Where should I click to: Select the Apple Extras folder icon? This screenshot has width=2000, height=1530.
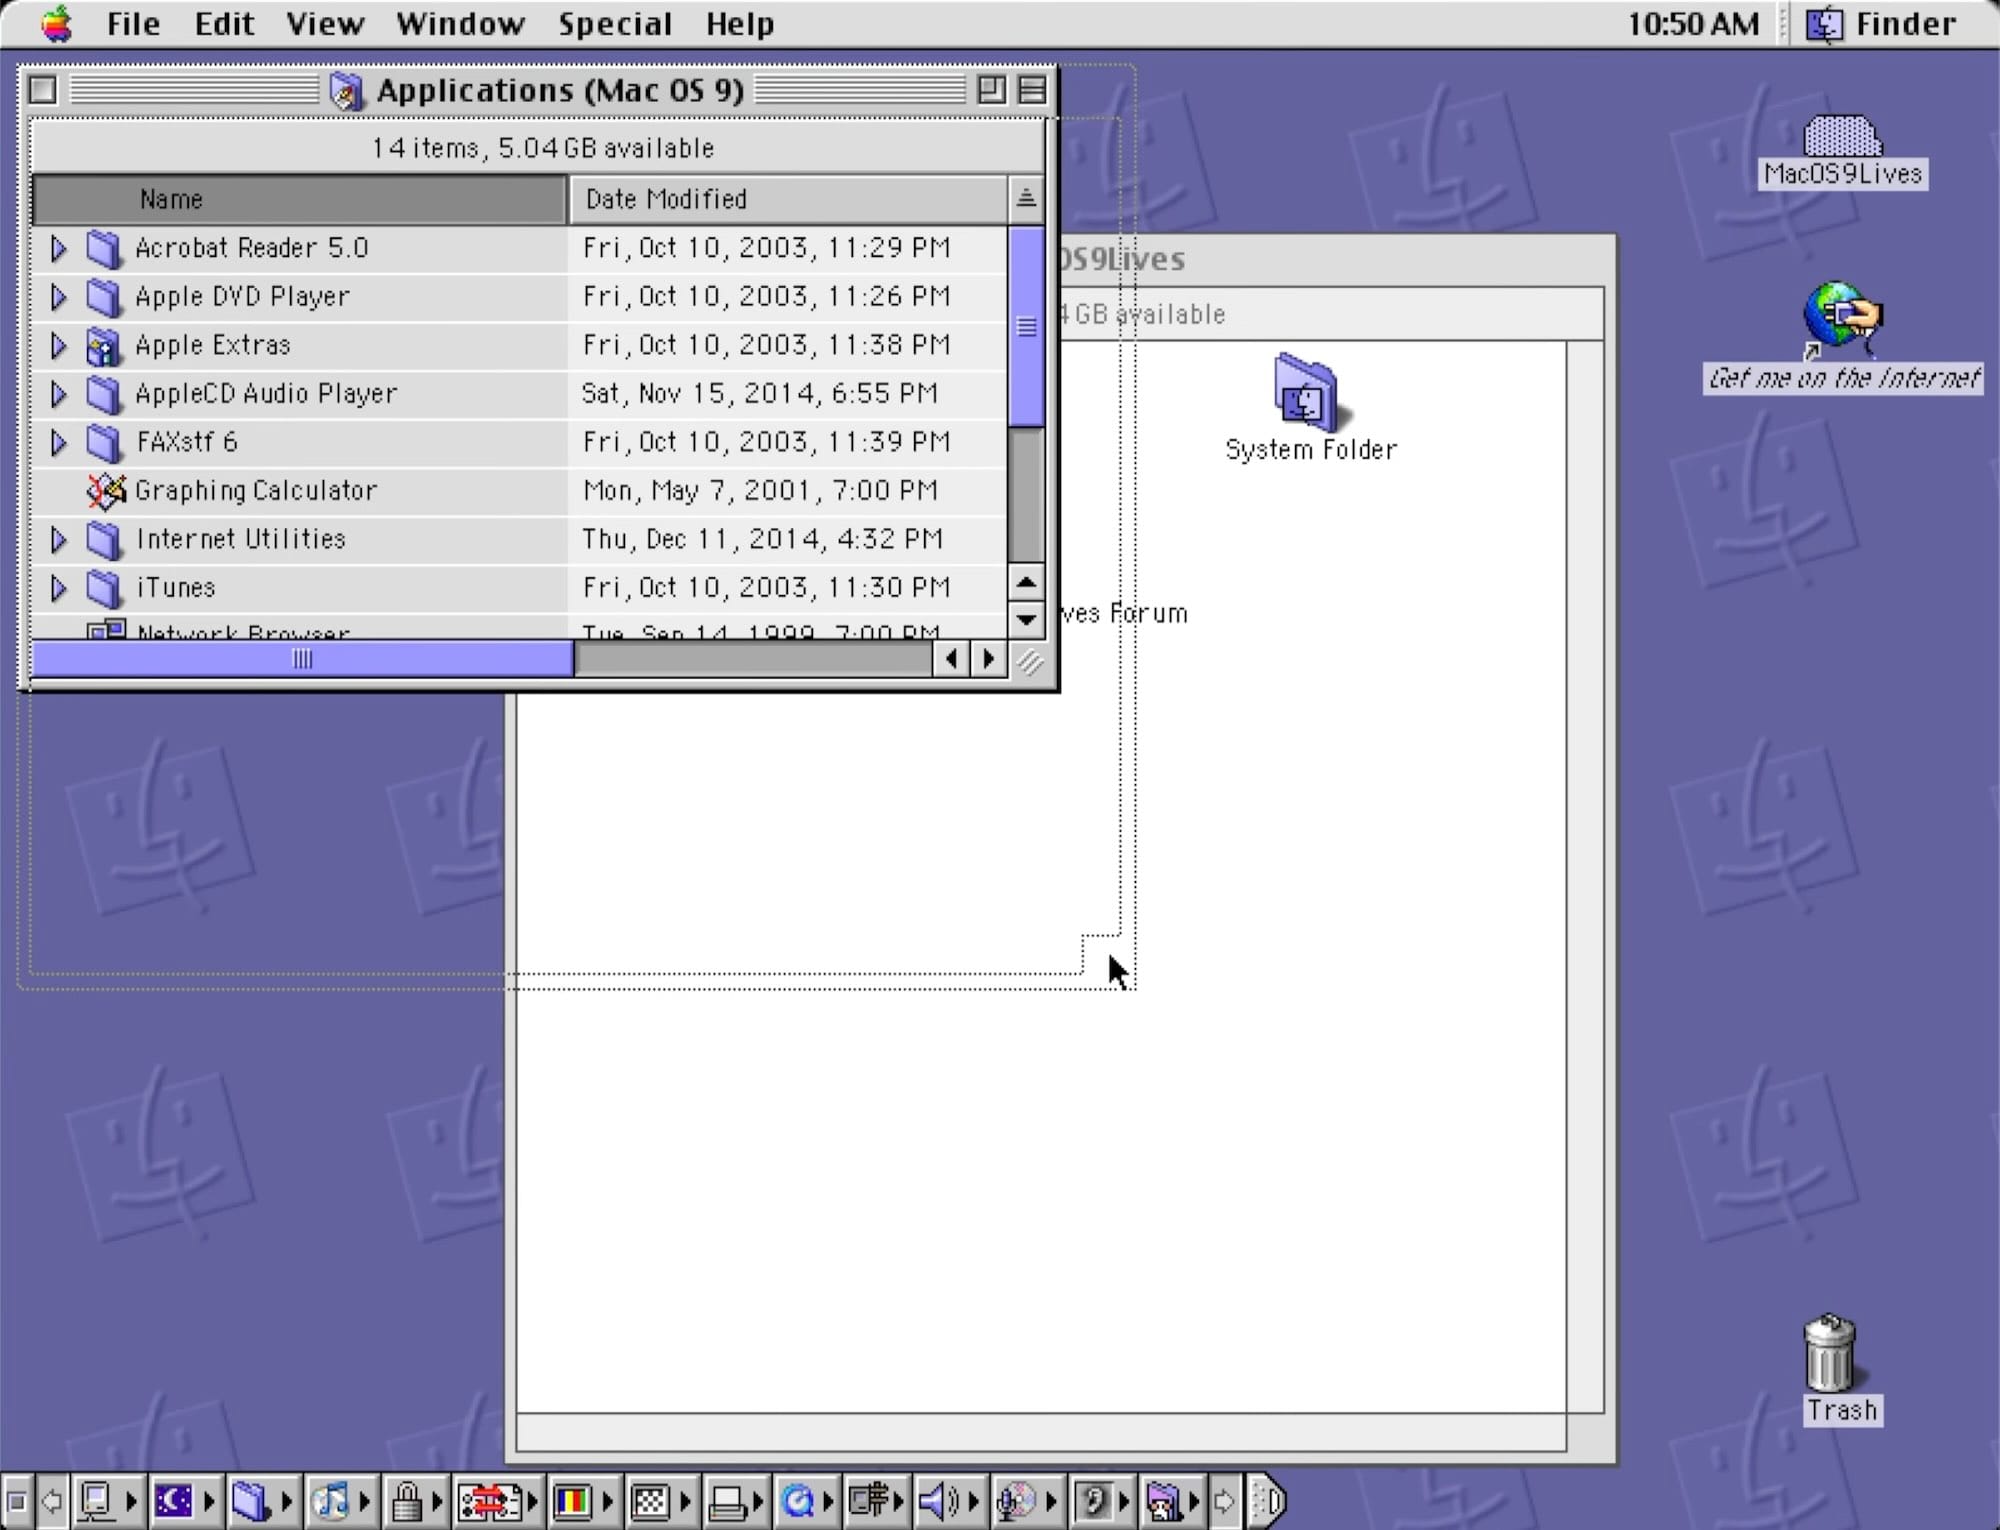[103, 345]
